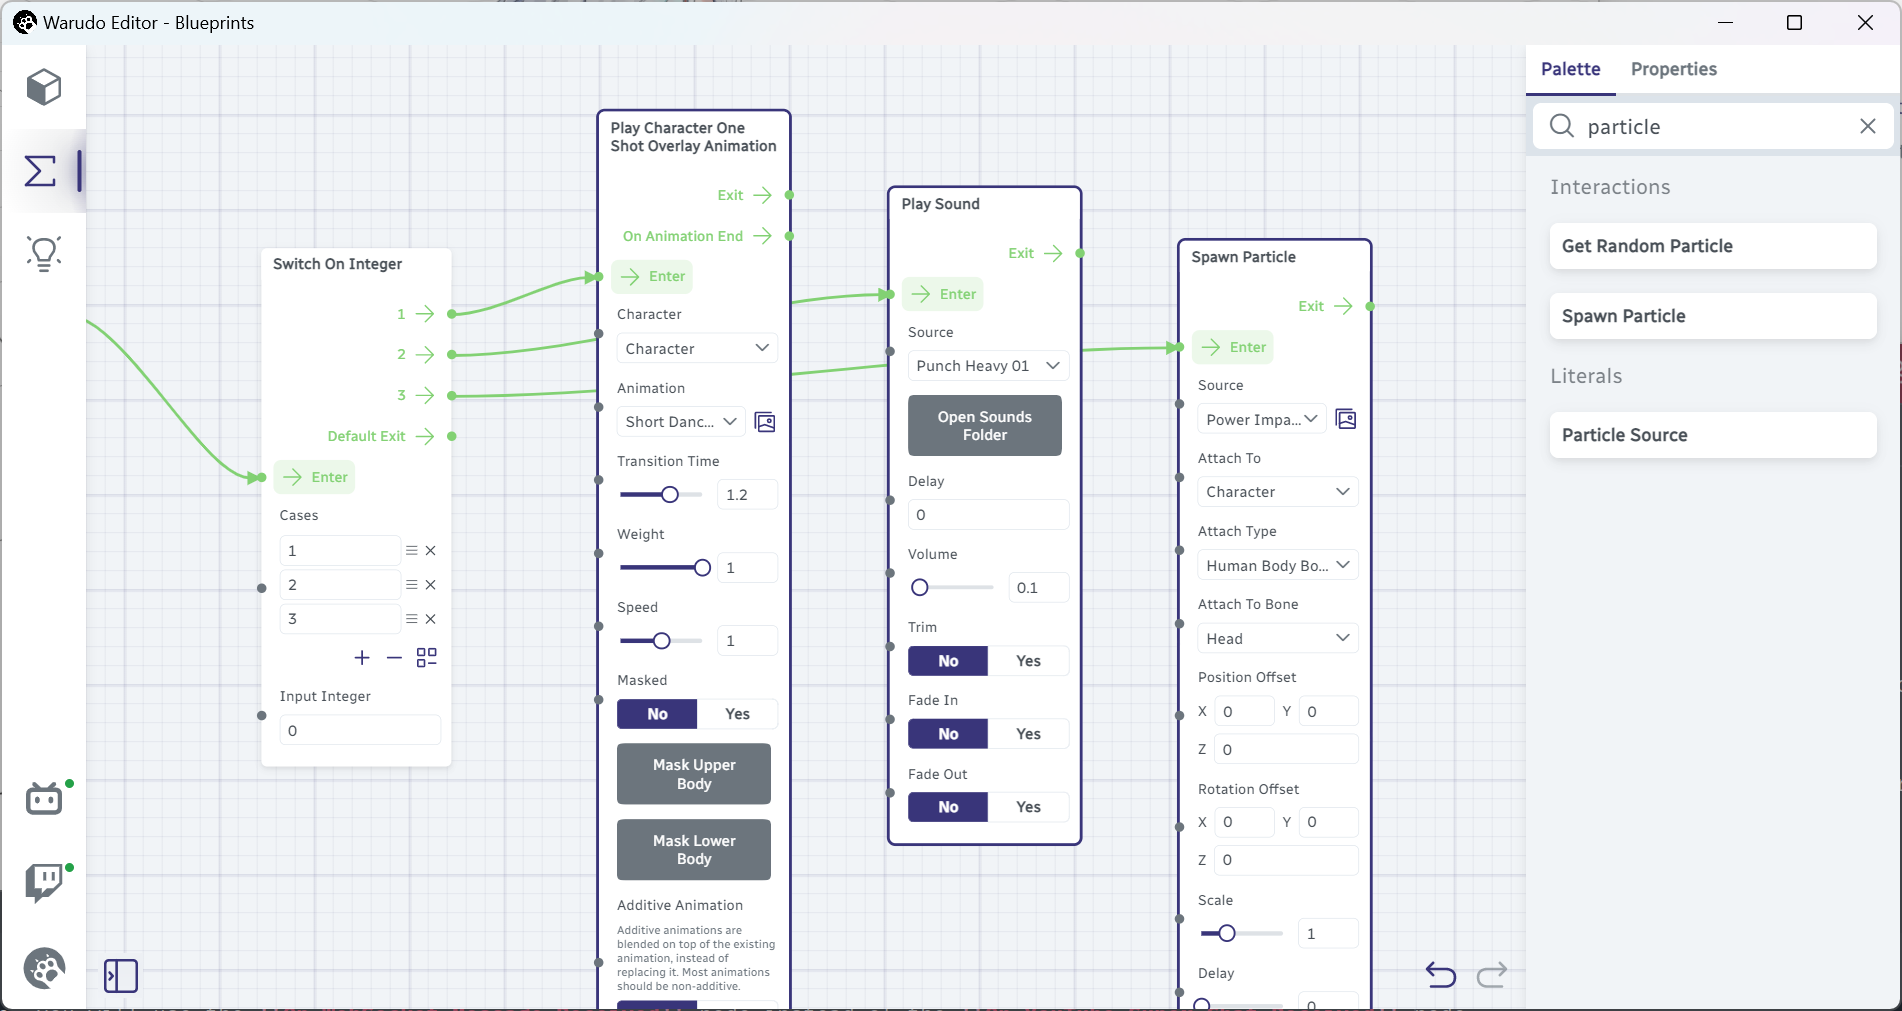This screenshot has width=1902, height=1011.
Task: Open particle preview gallery icon beside Power Impact
Action: 1346,419
